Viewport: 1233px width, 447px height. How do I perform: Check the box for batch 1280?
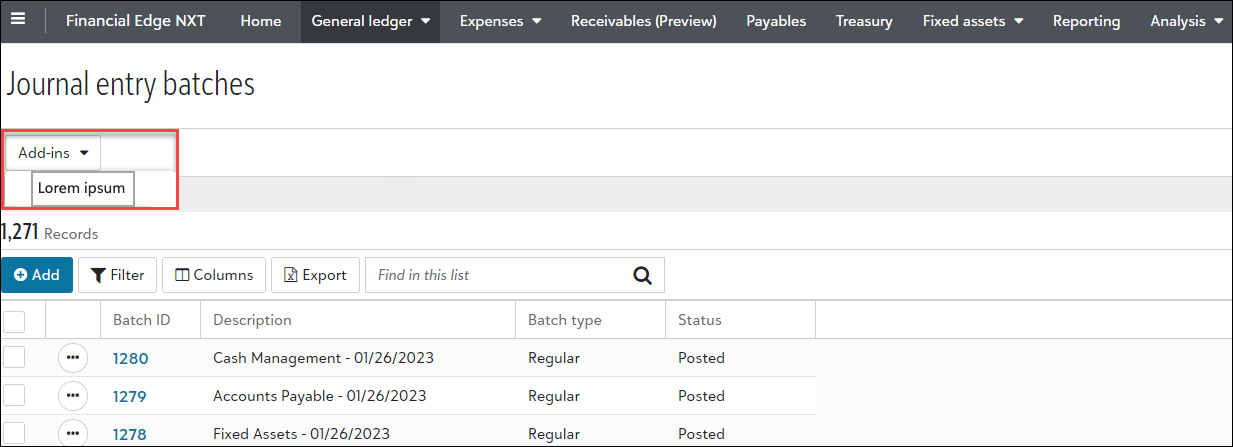point(14,358)
